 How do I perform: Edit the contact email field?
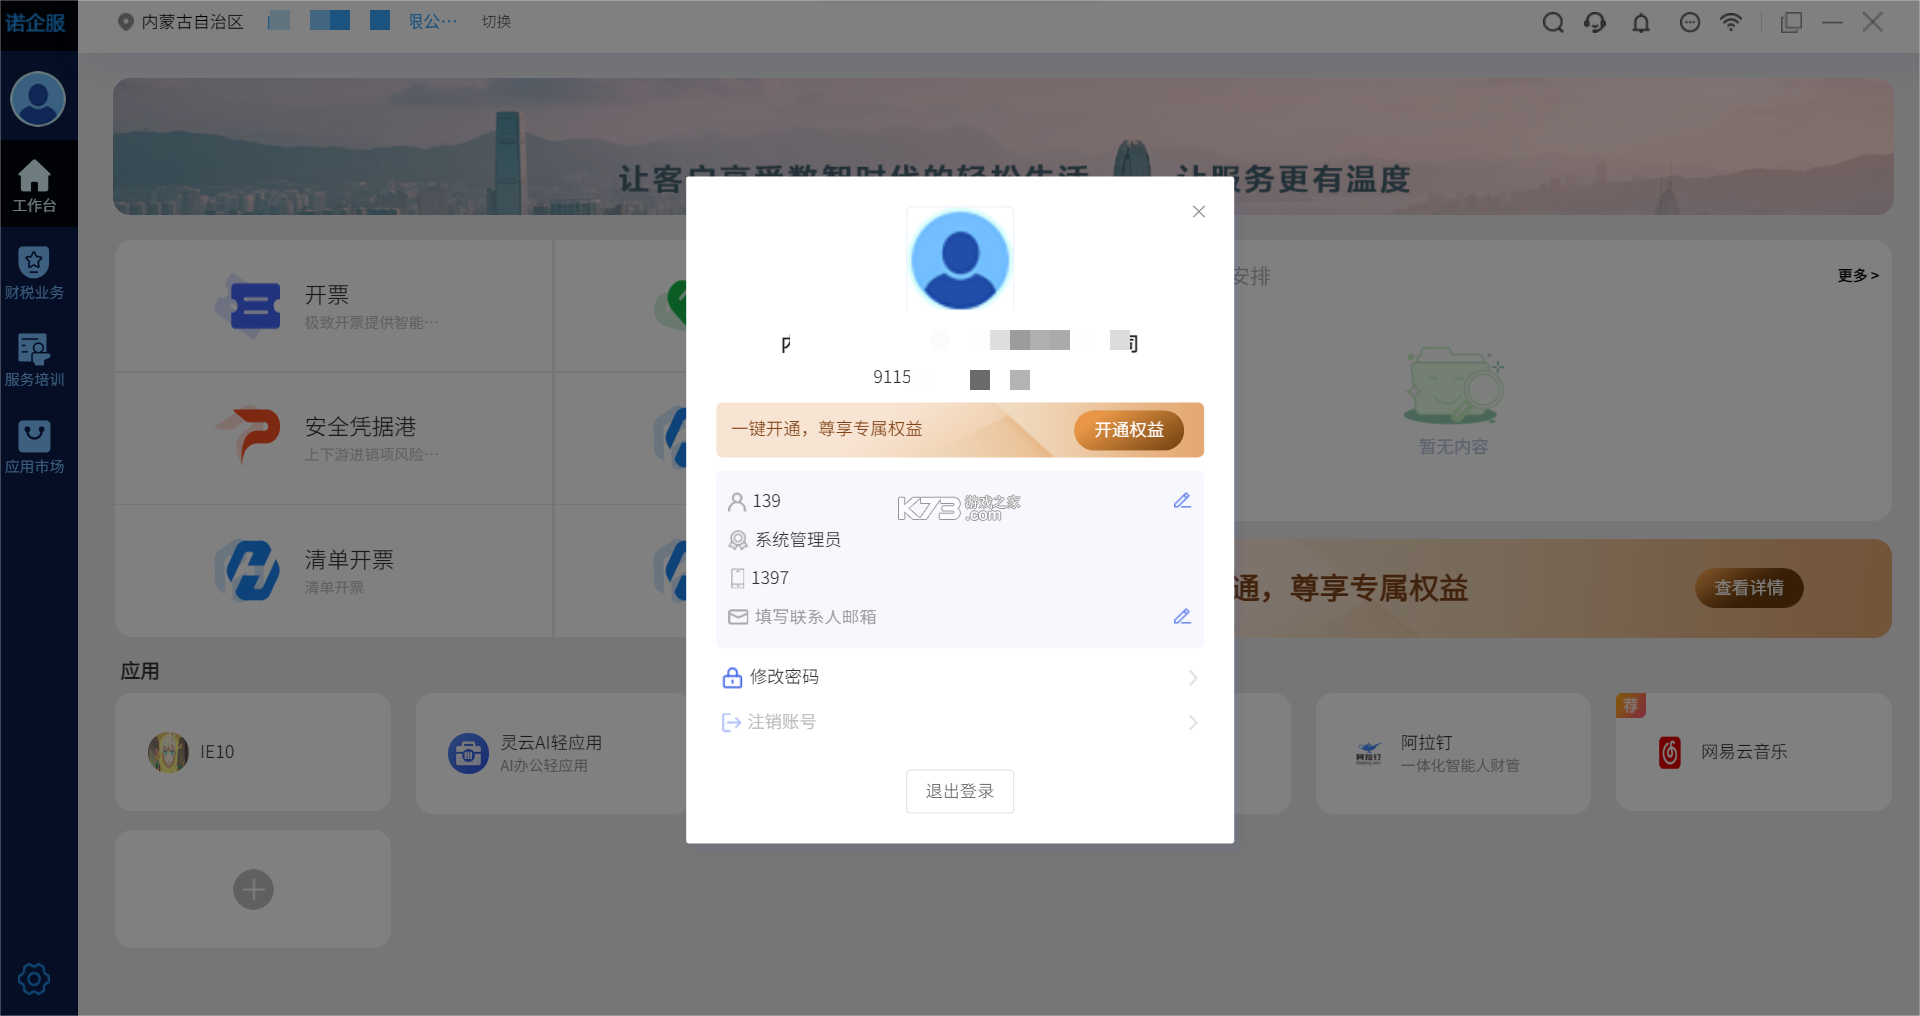[x=1182, y=617]
